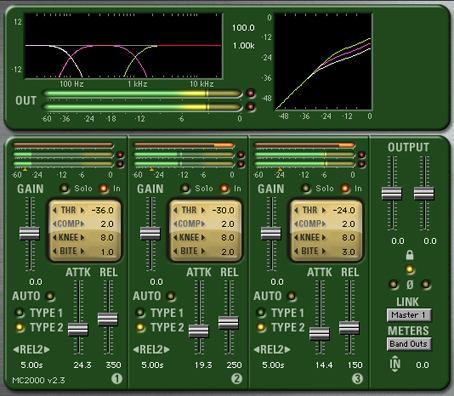
Task: Click left OUTPUT fader handle
Action: pyautogui.click(x=392, y=194)
